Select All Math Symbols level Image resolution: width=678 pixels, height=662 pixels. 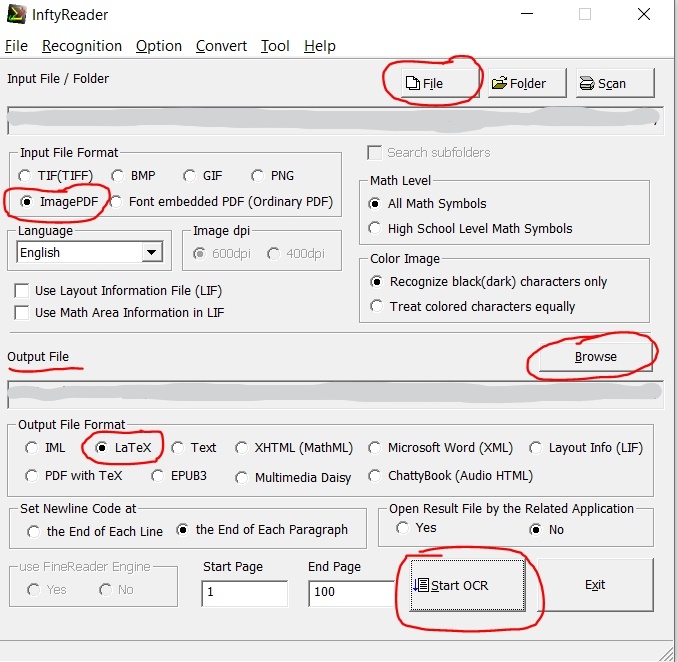427,204
